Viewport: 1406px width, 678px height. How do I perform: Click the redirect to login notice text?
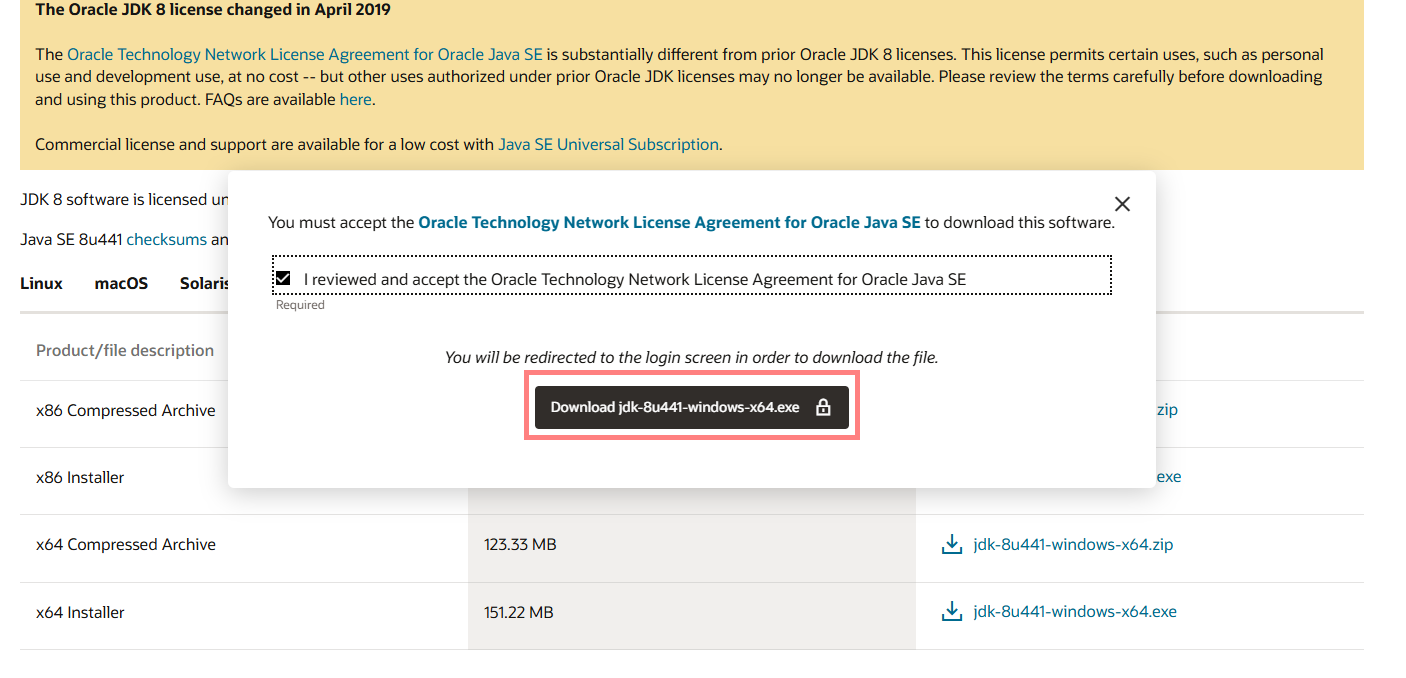tap(692, 357)
